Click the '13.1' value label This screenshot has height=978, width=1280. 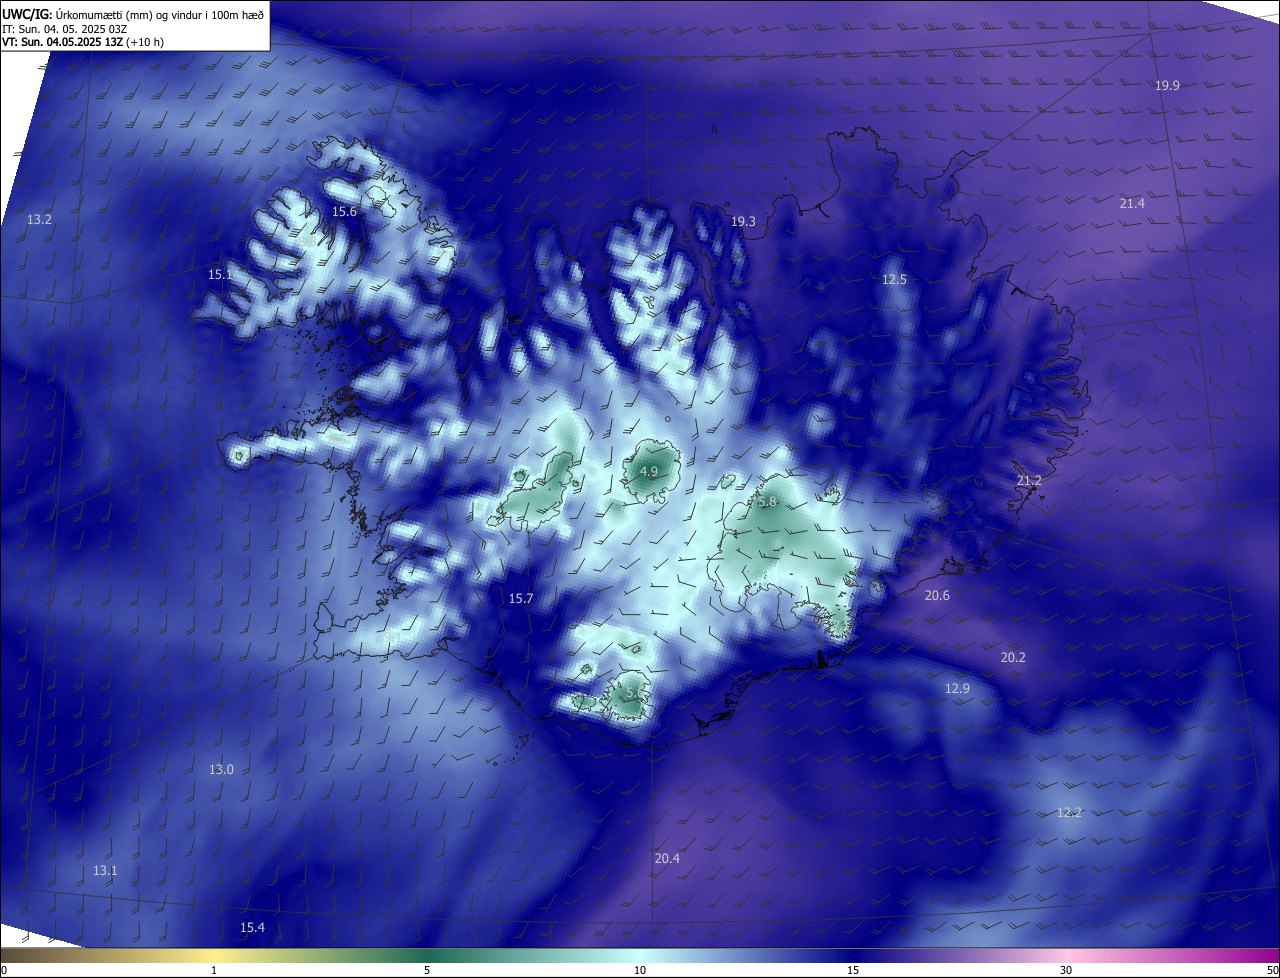click(105, 871)
